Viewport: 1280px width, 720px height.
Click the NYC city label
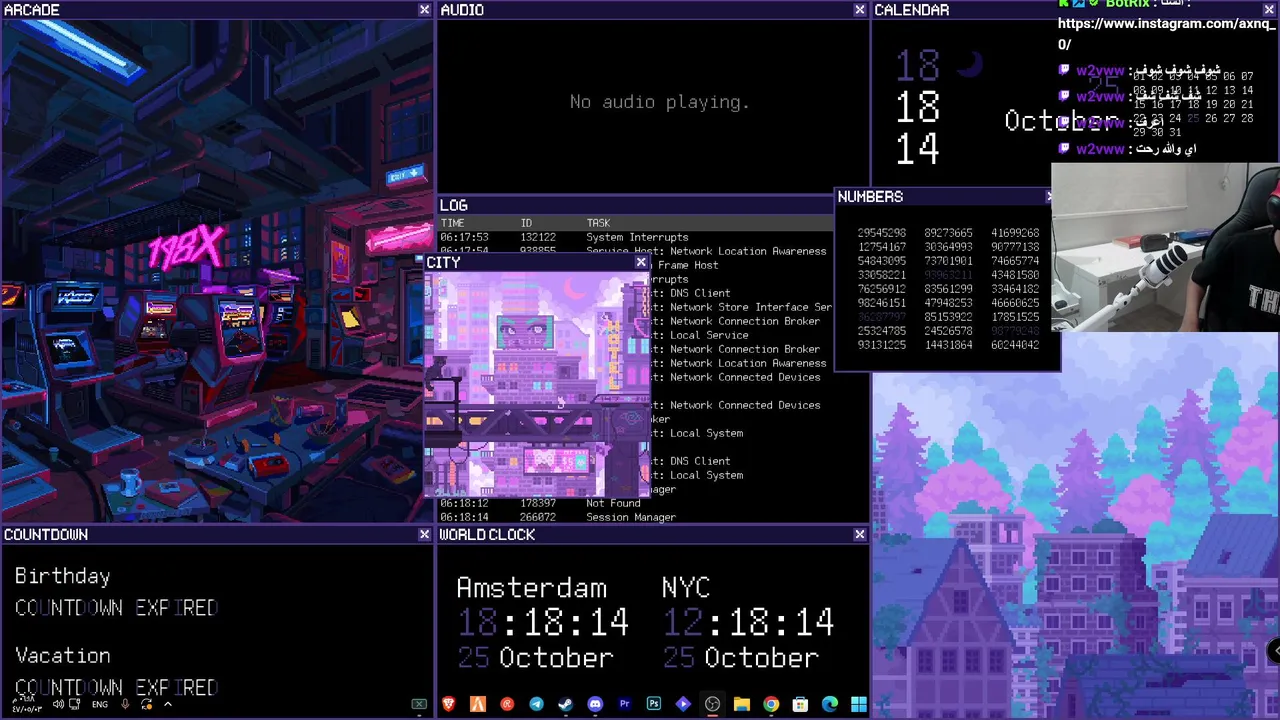686,588
